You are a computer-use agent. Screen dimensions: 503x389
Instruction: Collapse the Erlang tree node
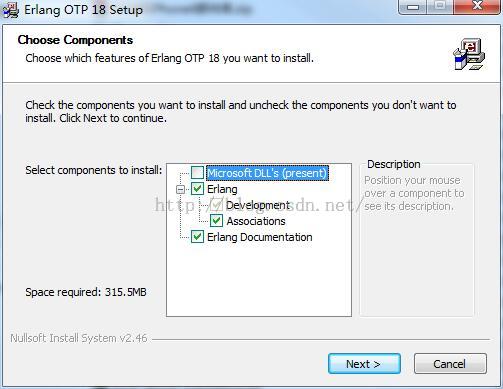pos(180,189)
